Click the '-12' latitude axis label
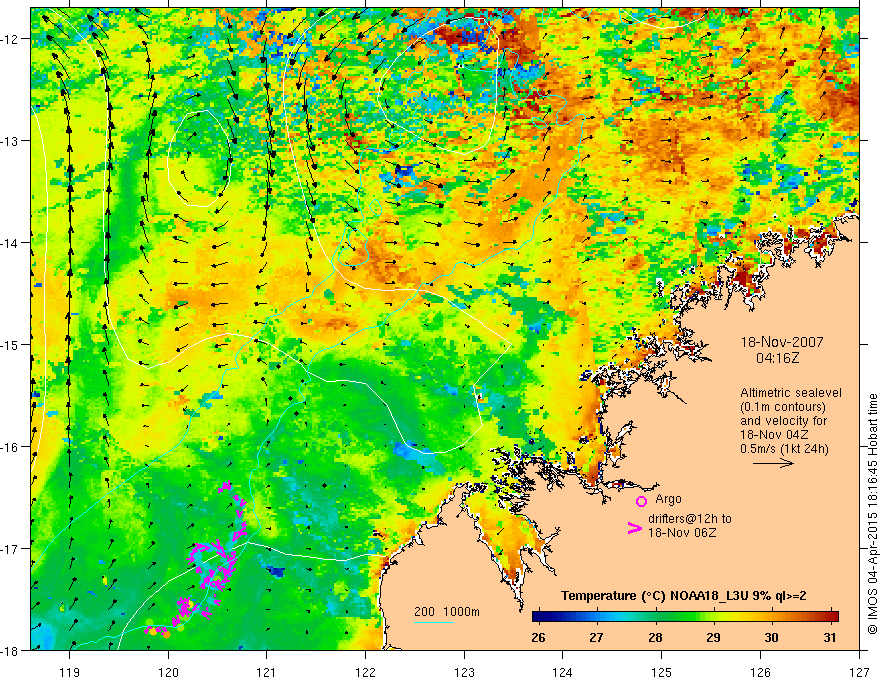 [10, 39]
